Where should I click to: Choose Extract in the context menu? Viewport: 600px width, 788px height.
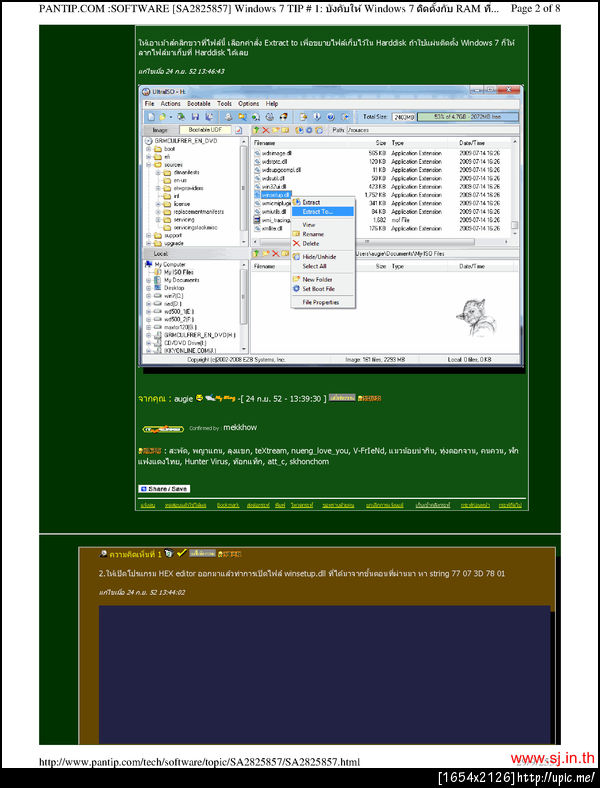pyautogui.click(x=323, y=203)
